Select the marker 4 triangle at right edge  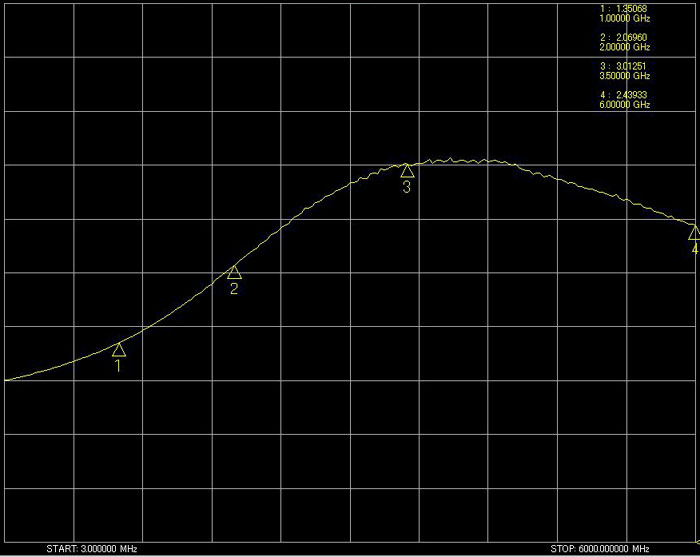coord(694,233)
